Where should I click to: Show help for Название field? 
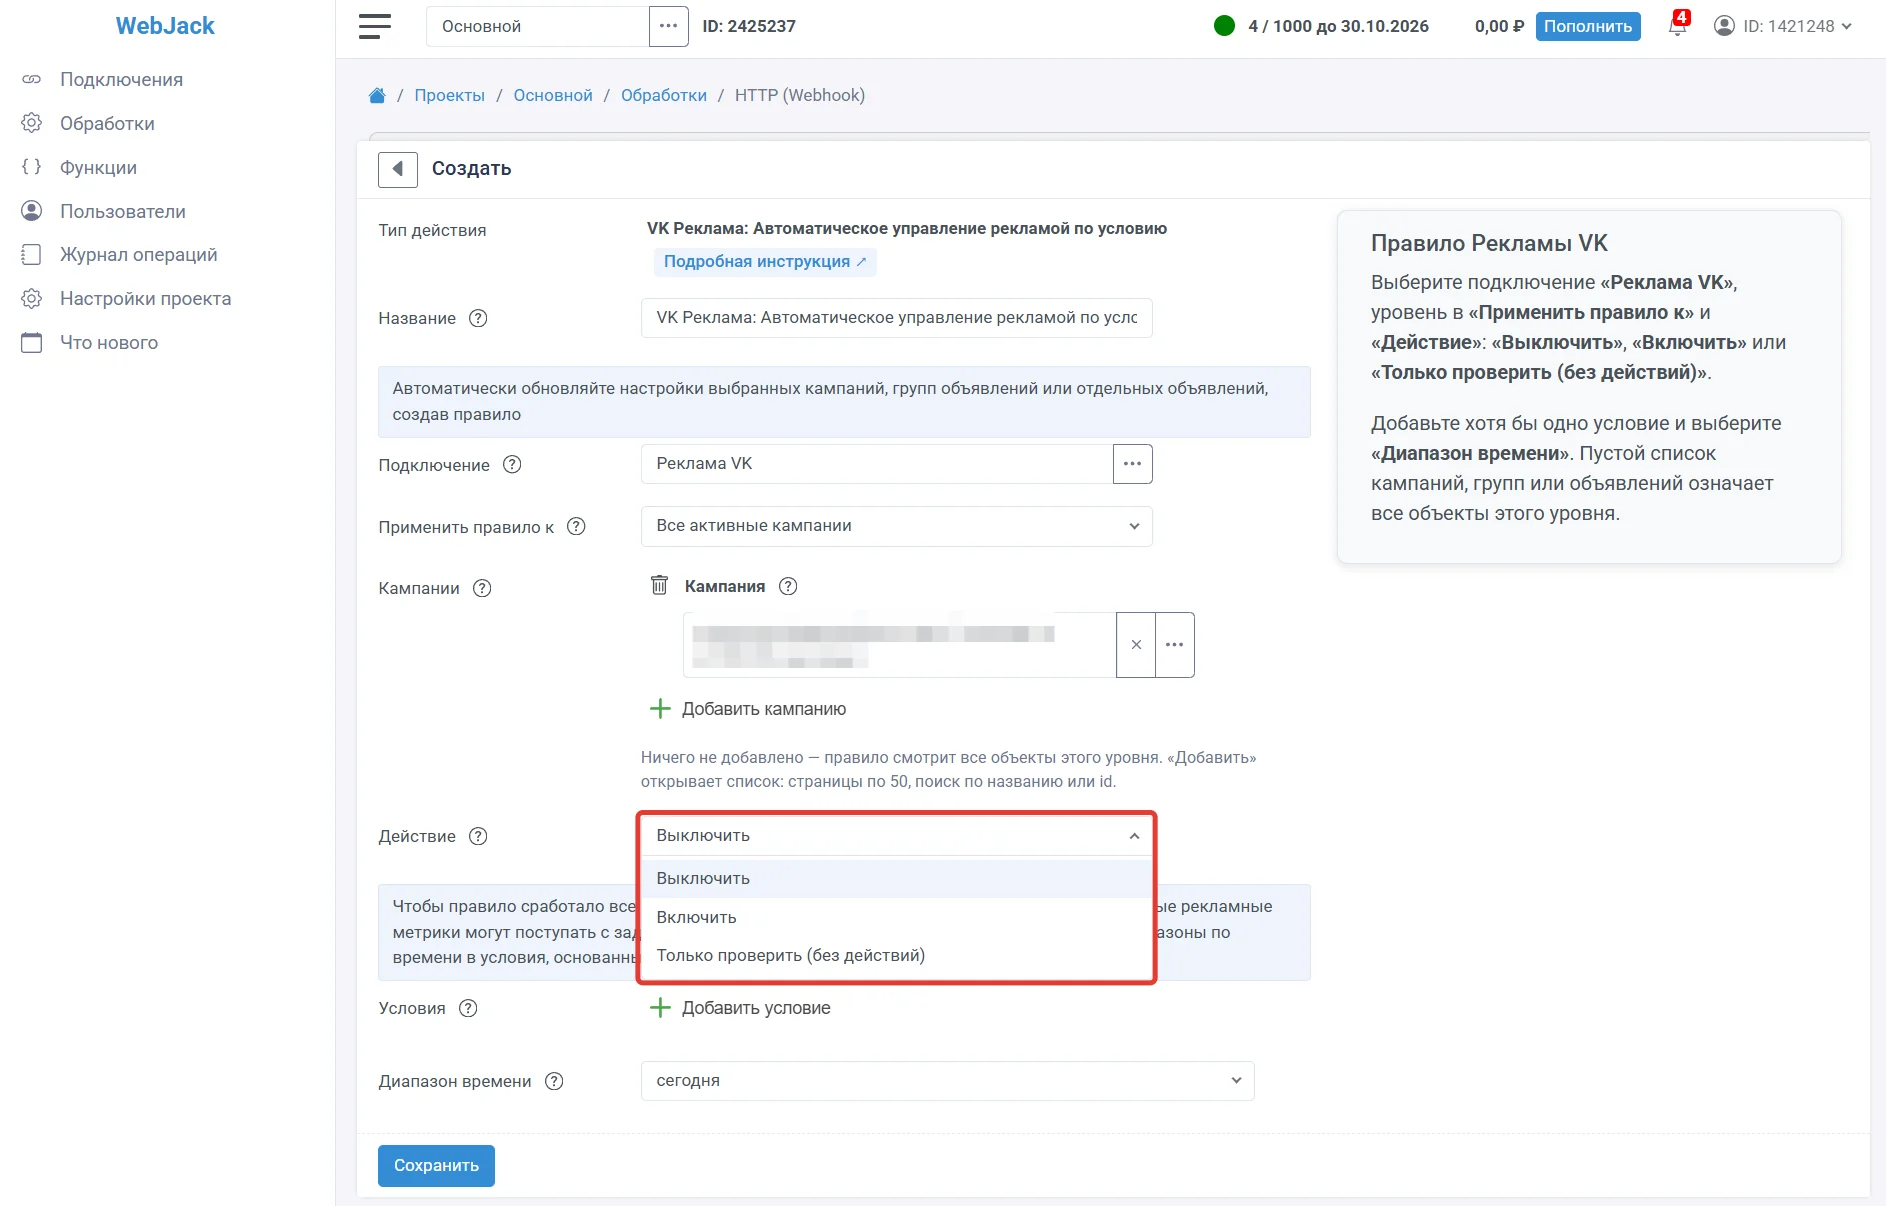click(478, 318)
